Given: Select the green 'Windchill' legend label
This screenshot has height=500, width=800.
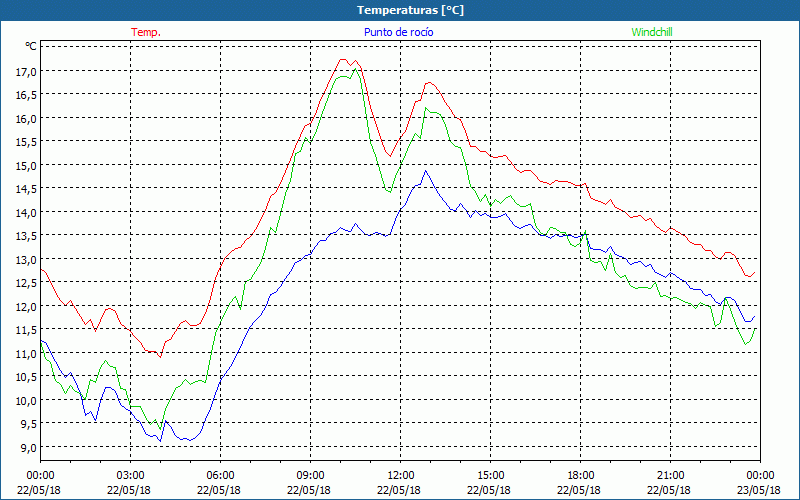Looking at the screenshot, I should 652,32.
